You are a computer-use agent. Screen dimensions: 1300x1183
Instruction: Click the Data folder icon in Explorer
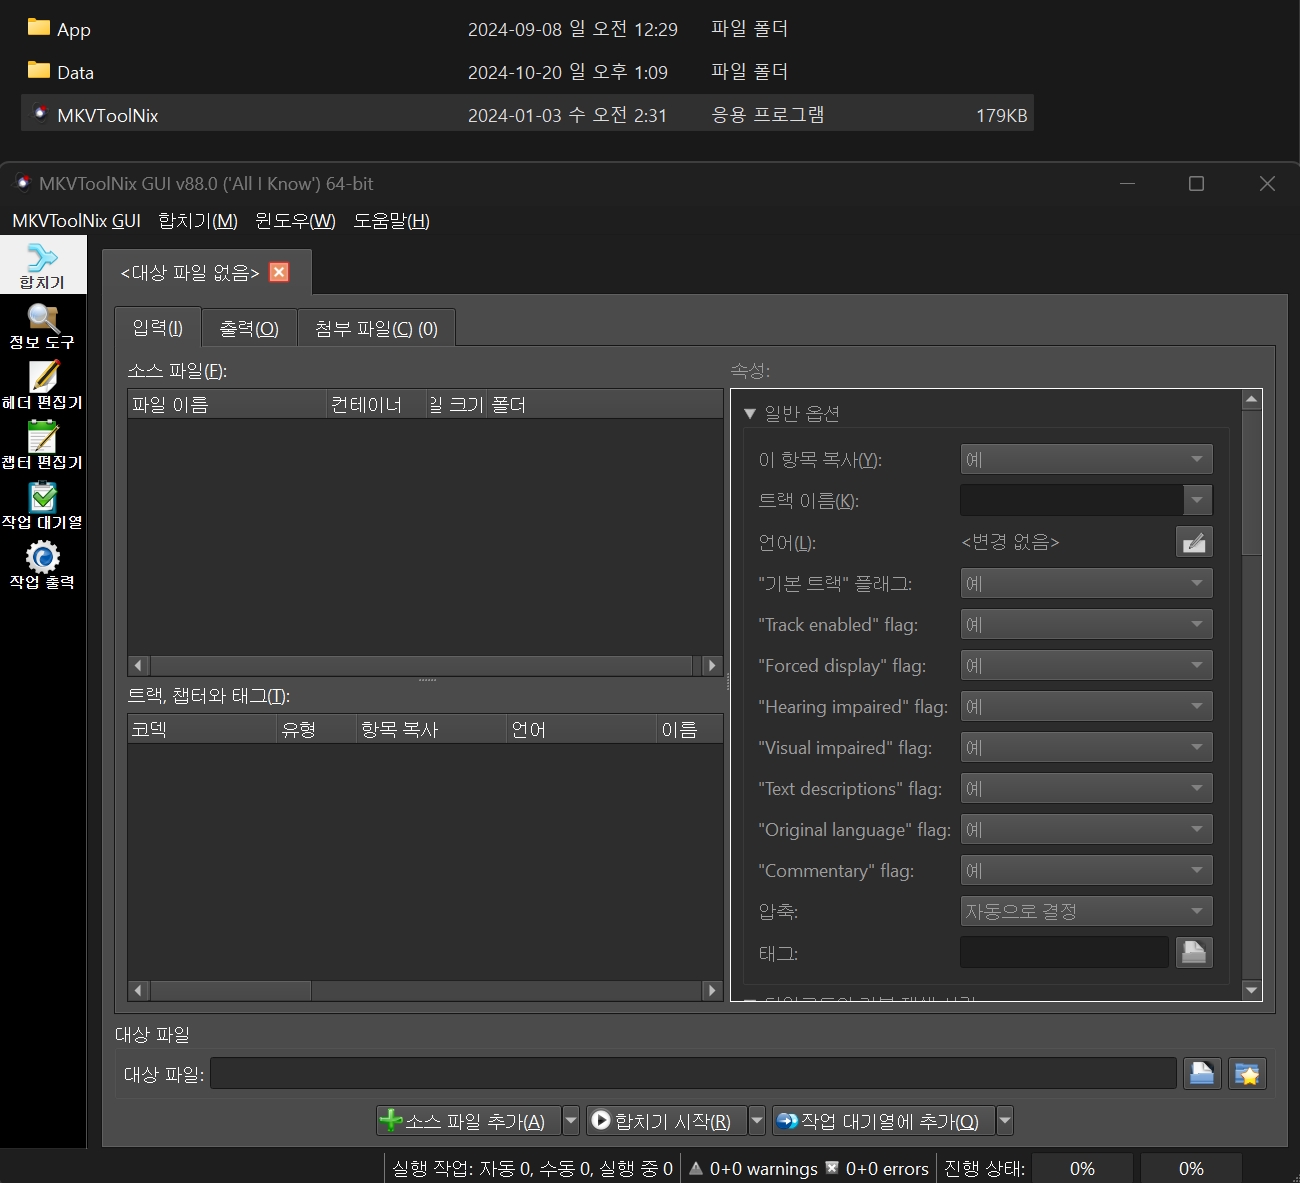click(x=39, y=70)
